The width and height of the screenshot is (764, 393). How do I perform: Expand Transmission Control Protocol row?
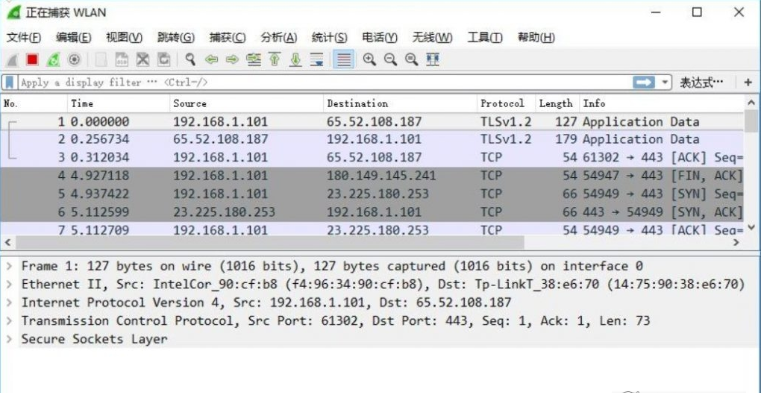(x=9, y=321)
